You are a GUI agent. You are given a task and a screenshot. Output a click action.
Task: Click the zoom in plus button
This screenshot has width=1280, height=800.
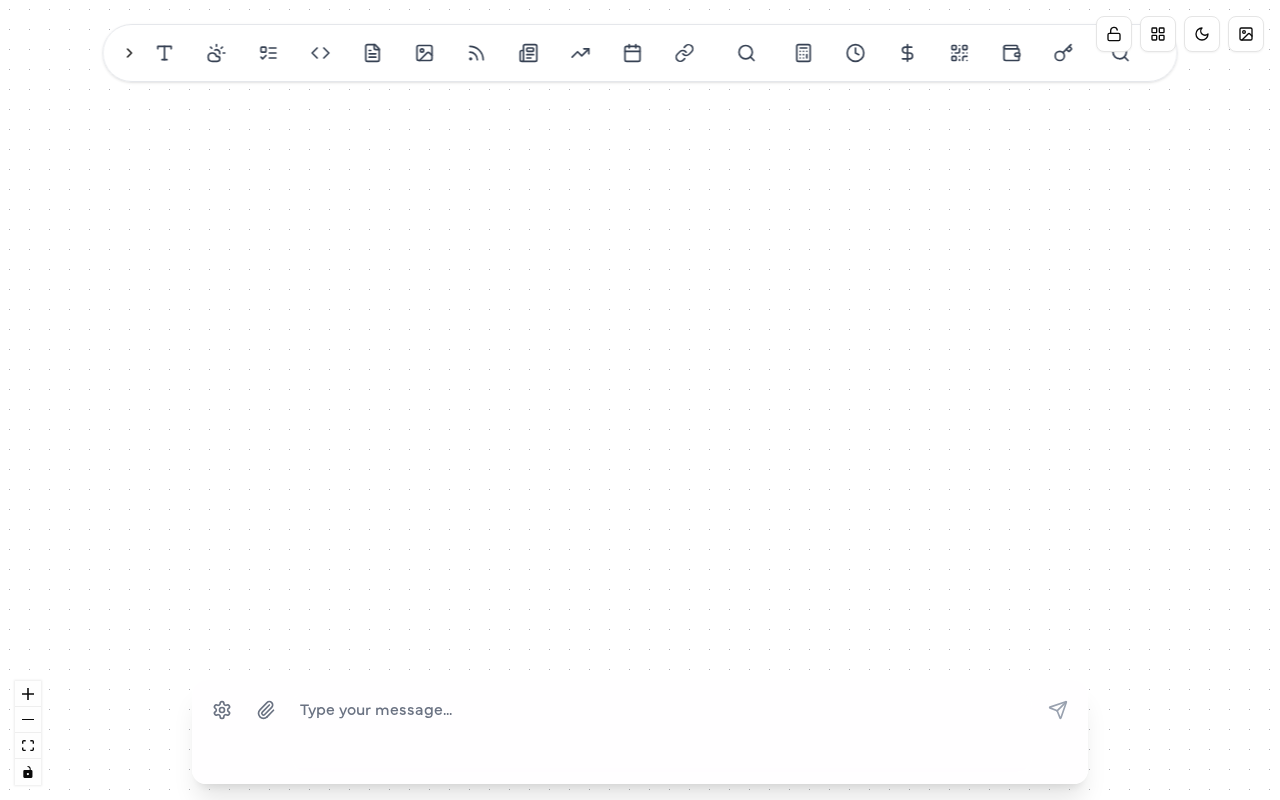pos(28,694)
